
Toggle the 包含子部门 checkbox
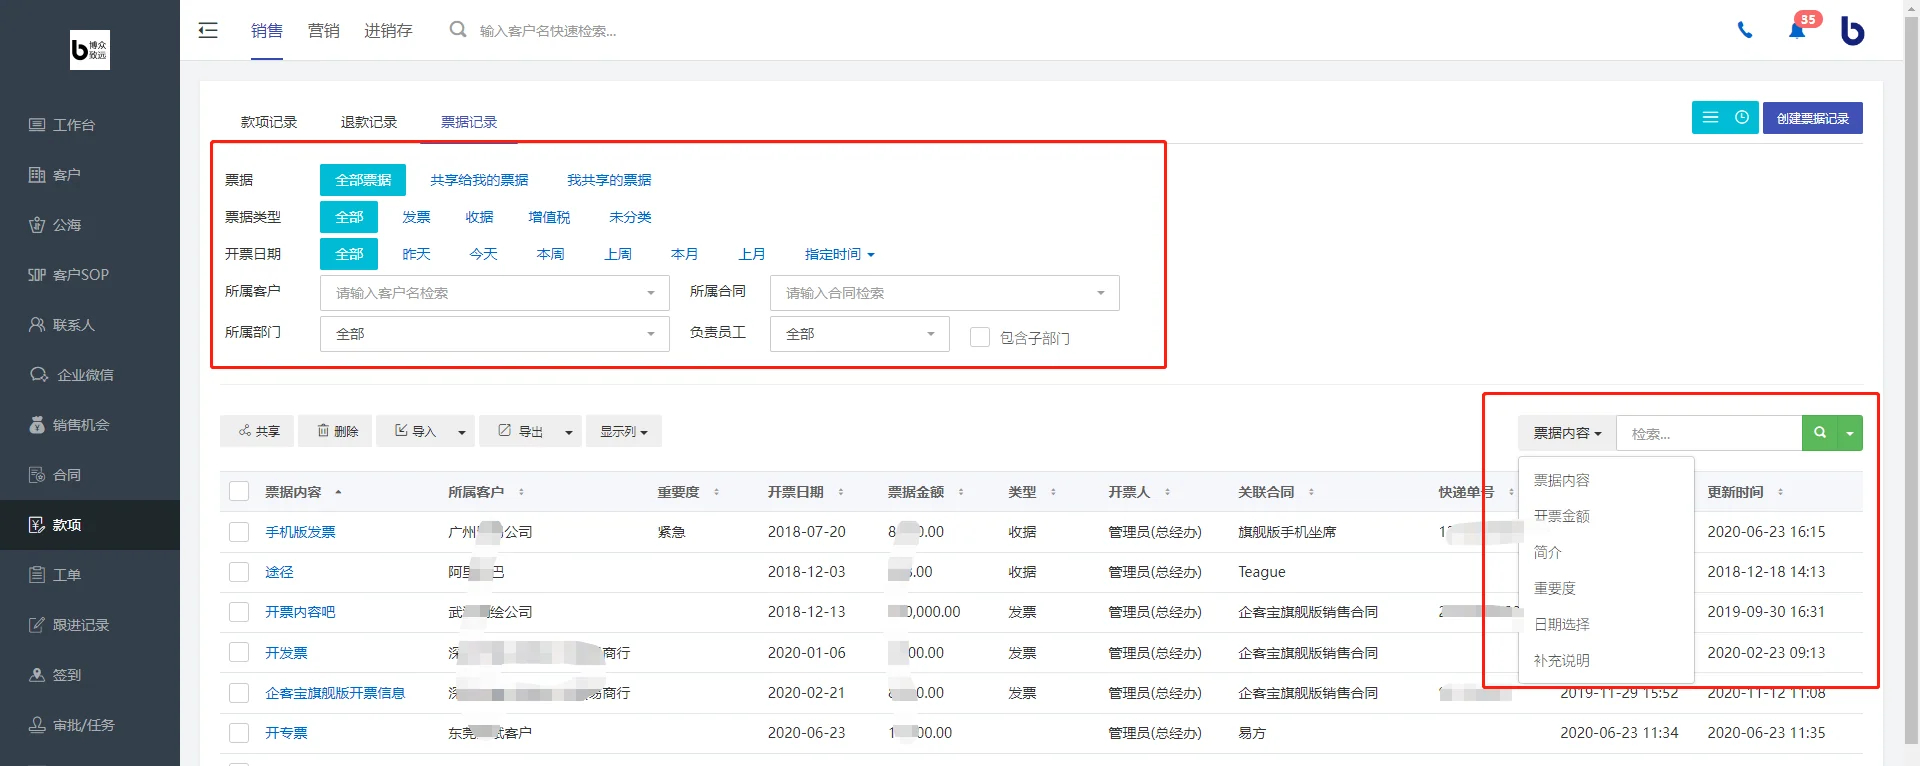(980, 337)
